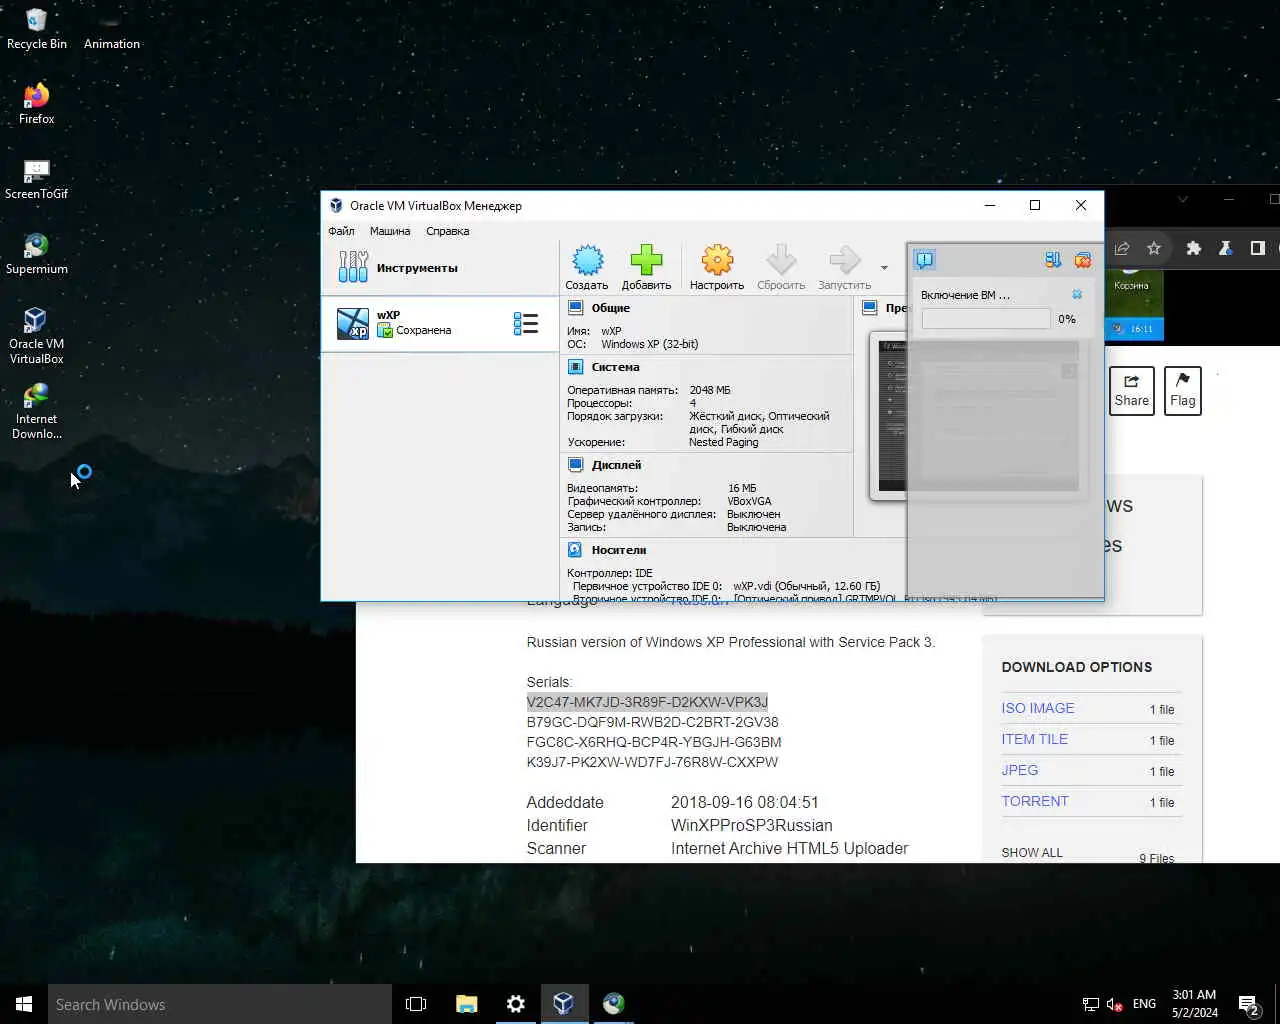Image resolution: width=1280 pixels, height=1024 pixels.
Task: Click the Запустить (Start) arrow icon
Action: point(844,267)
